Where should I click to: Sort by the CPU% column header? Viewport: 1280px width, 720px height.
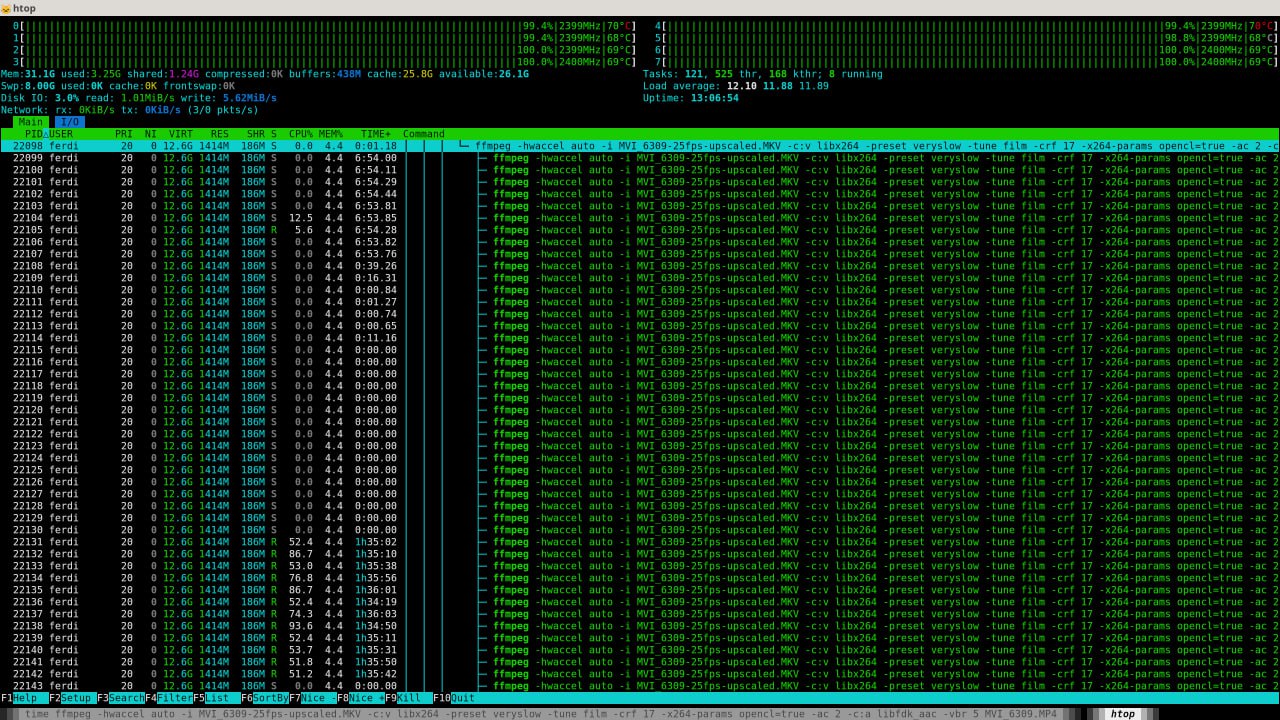(x=300, y=134)
